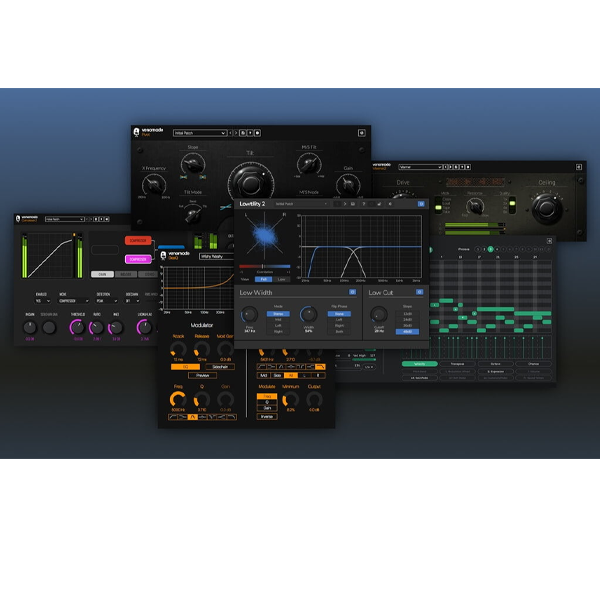Select the green Velocity tab in the sequencer
The height and width of the screenshot is (600, 600).
pos(419,364)
